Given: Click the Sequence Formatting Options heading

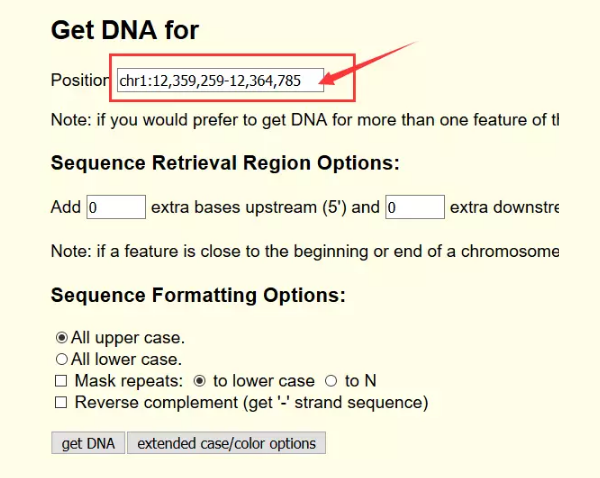Looking at the screenshot, I should click(x=198, y=295).
